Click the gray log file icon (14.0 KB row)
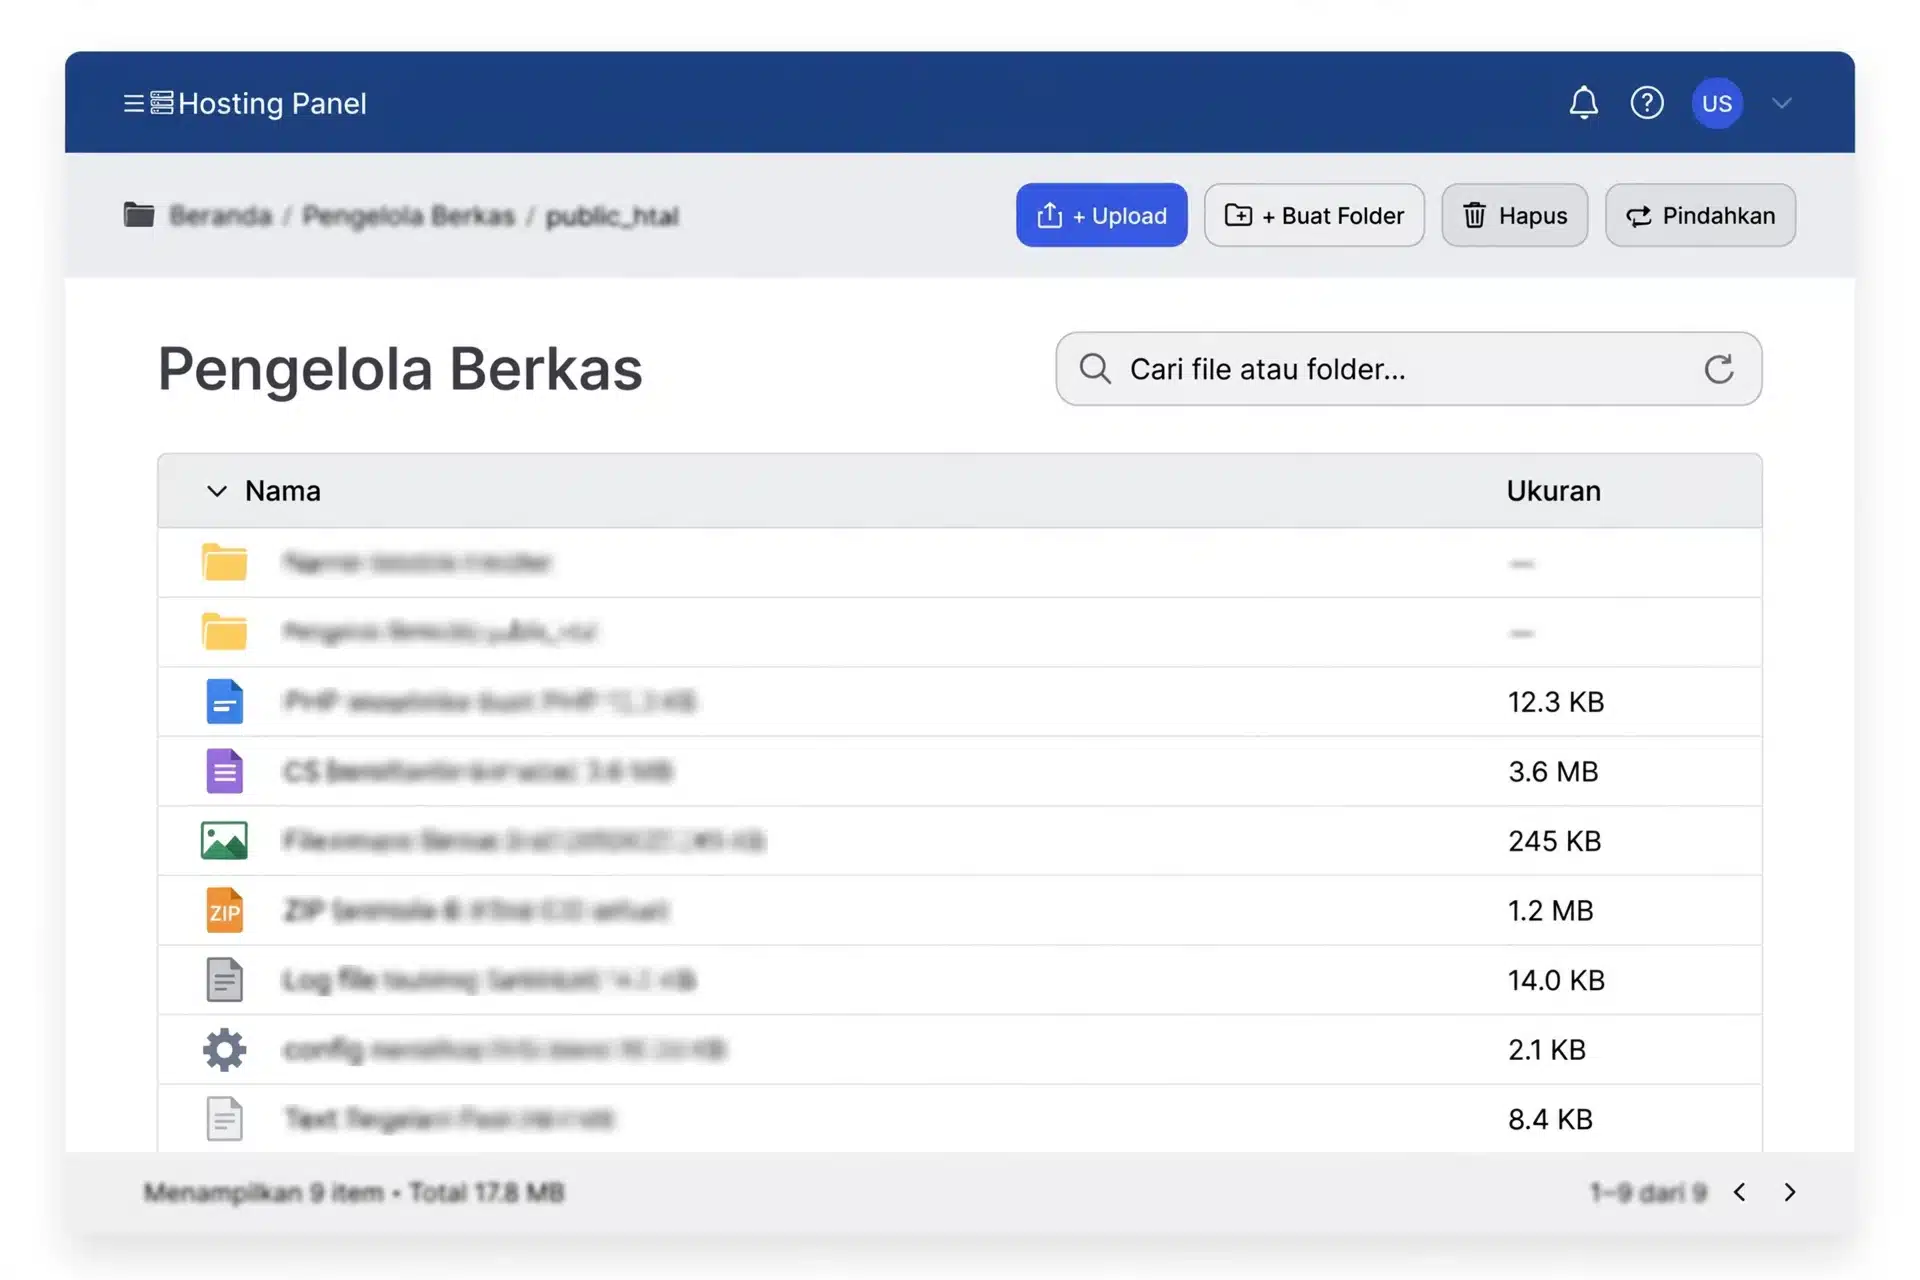1920x1280 pixels. click(x=224, y=980)
